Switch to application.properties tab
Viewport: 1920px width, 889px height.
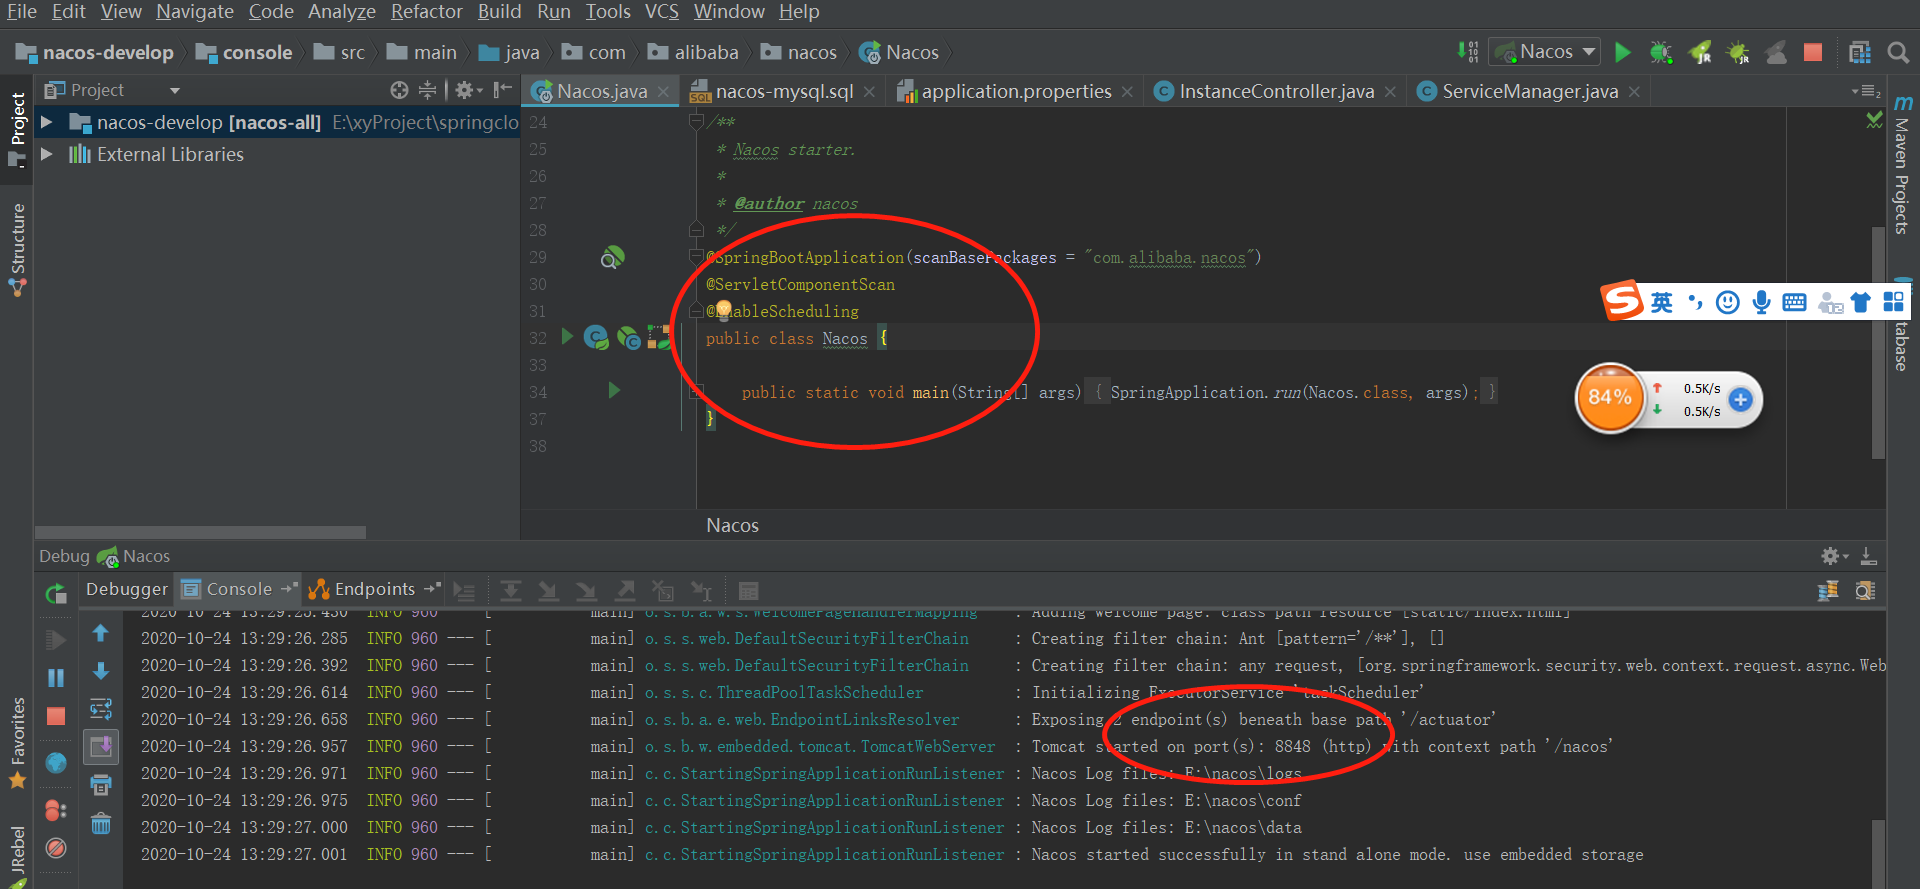coord(1016,91)
